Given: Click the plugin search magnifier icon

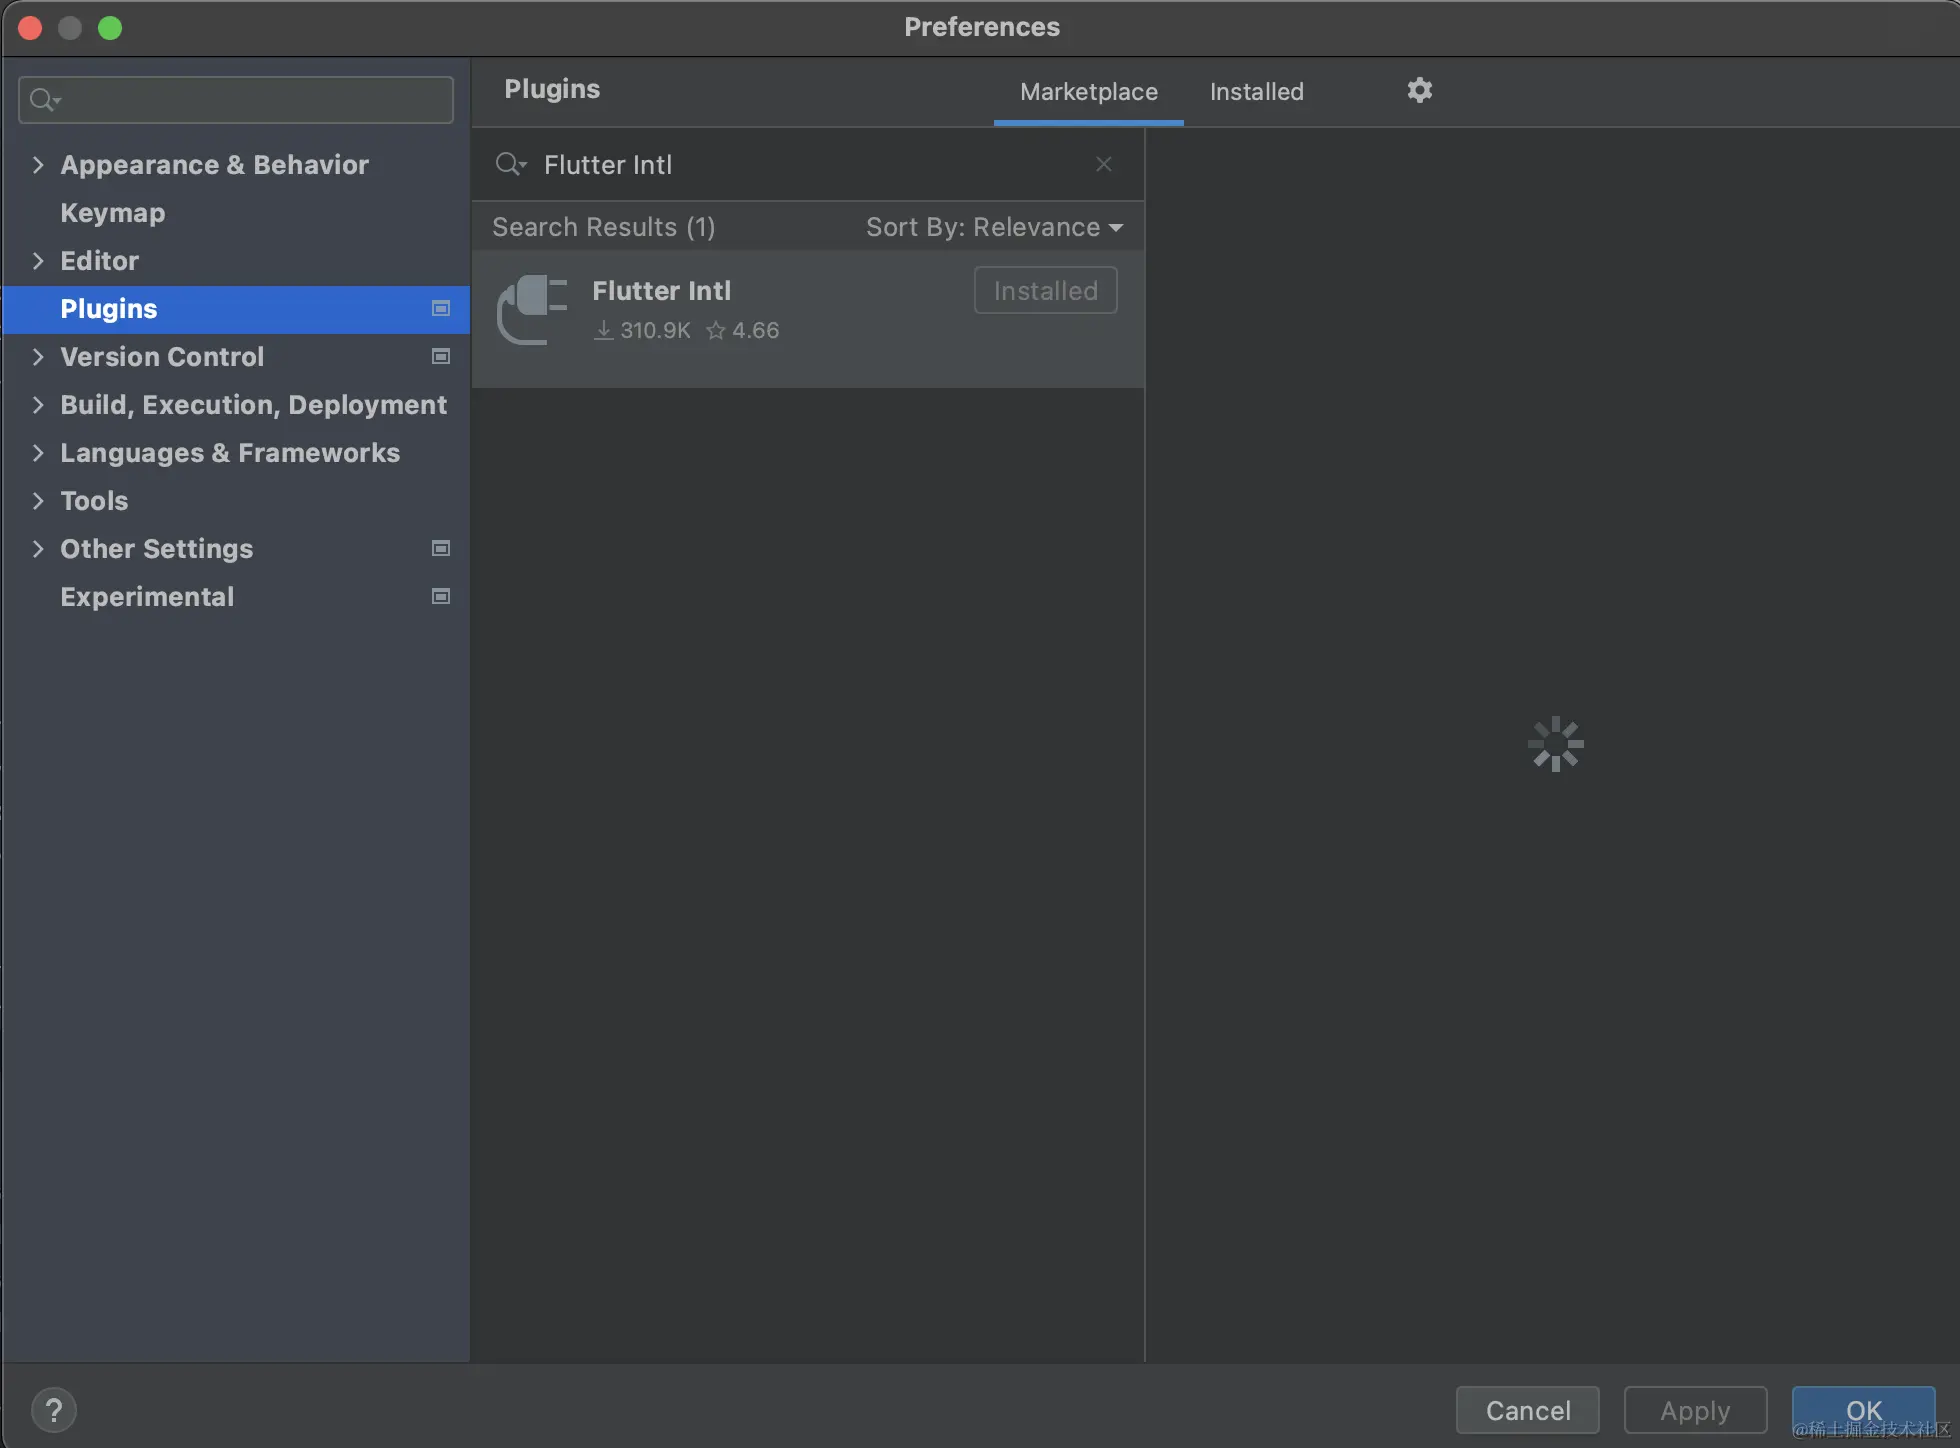Looking at the screenshot, I should [510, 164].
